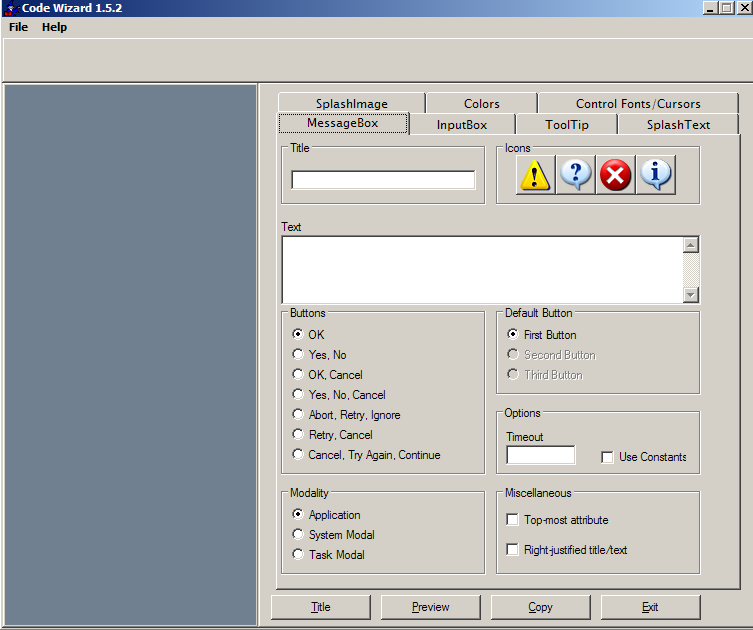Screen dimensions: 753x630
Task: Click the Title button at bottom
Action: [x=321, y=607]
